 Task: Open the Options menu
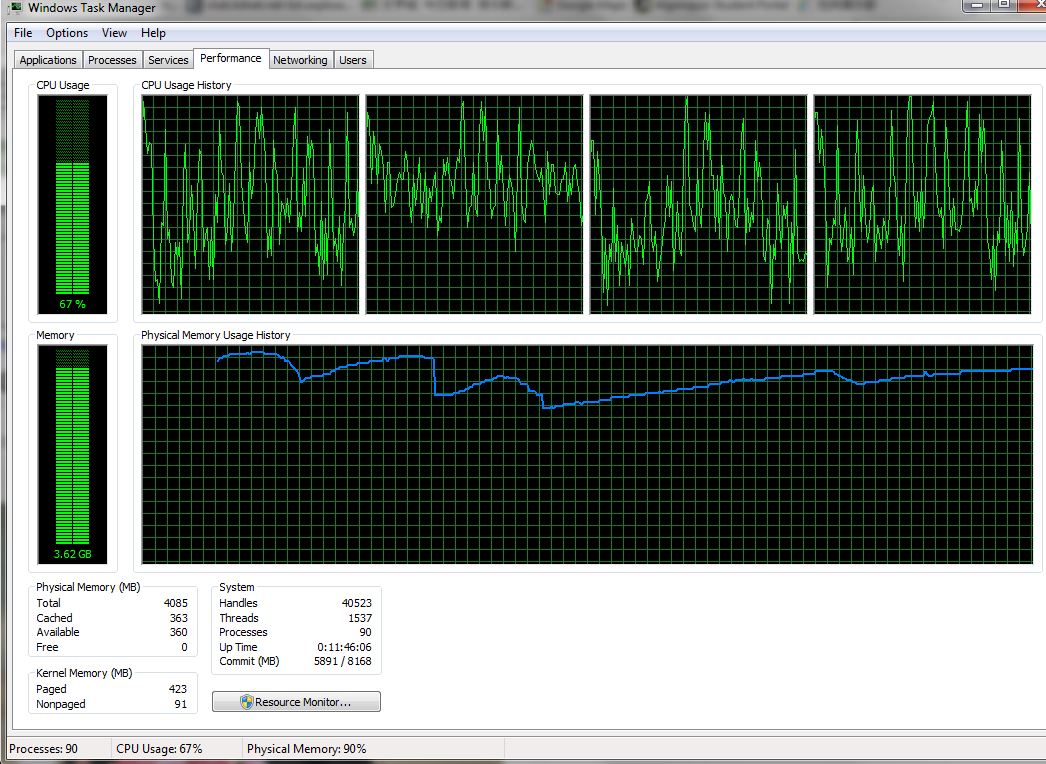click(67, 33)
